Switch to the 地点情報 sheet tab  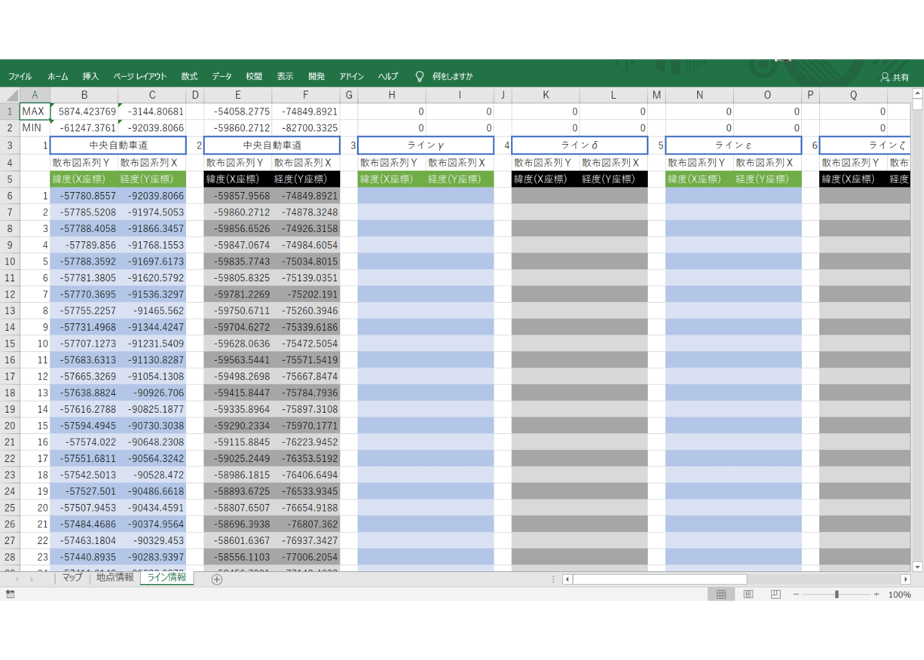pos(115,578)
